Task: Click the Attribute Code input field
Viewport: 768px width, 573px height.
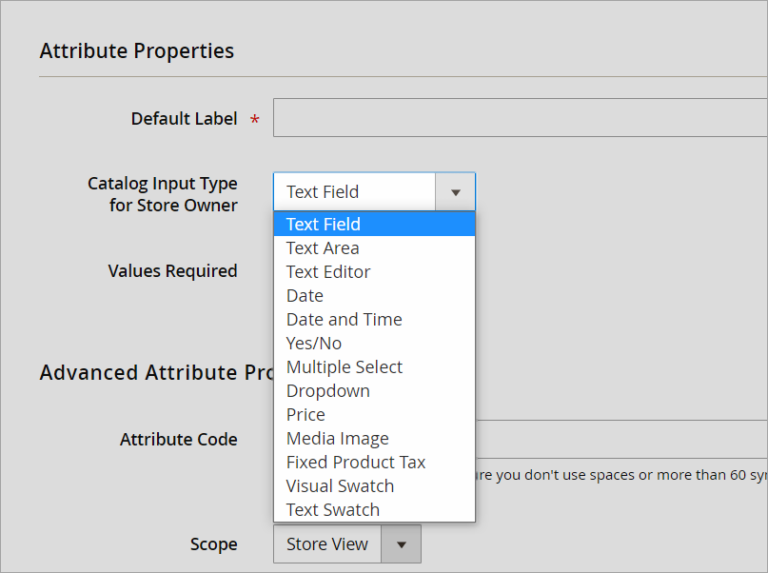Action: (x=620, y=439)
